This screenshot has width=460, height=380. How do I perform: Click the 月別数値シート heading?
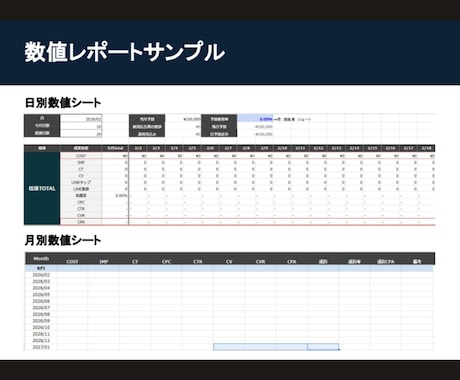(x=63, y=240)
